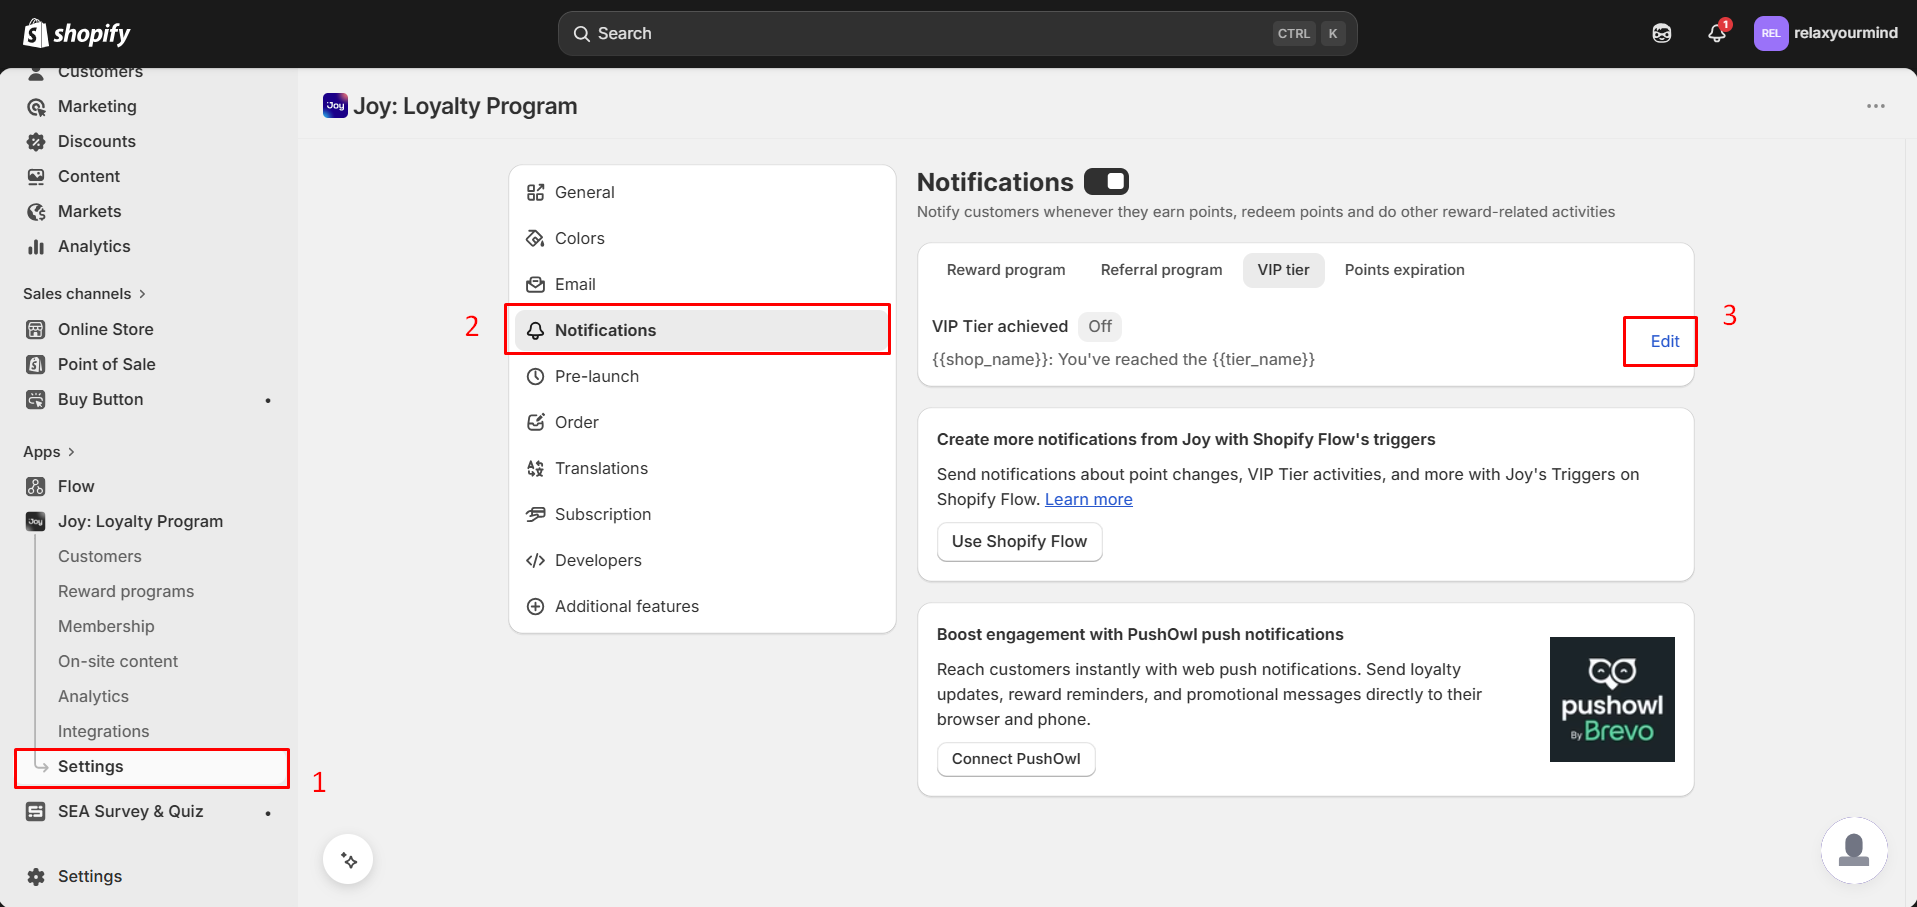
Task: Click the Developers code icon
Action: tap(536, 561)
